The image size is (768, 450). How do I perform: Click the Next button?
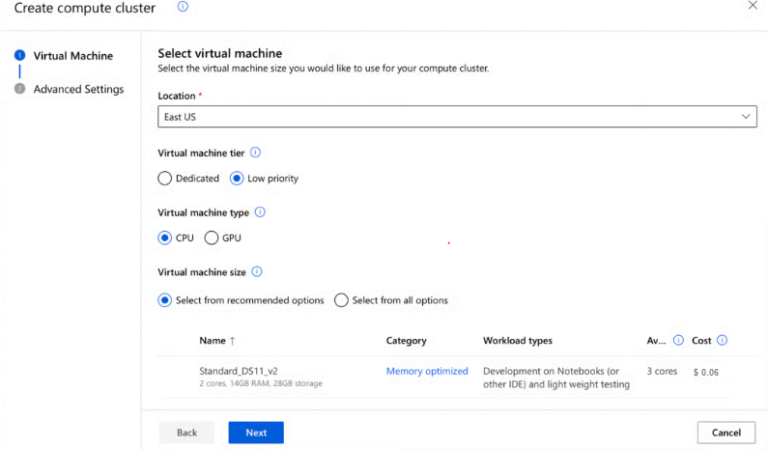point(256,432)
